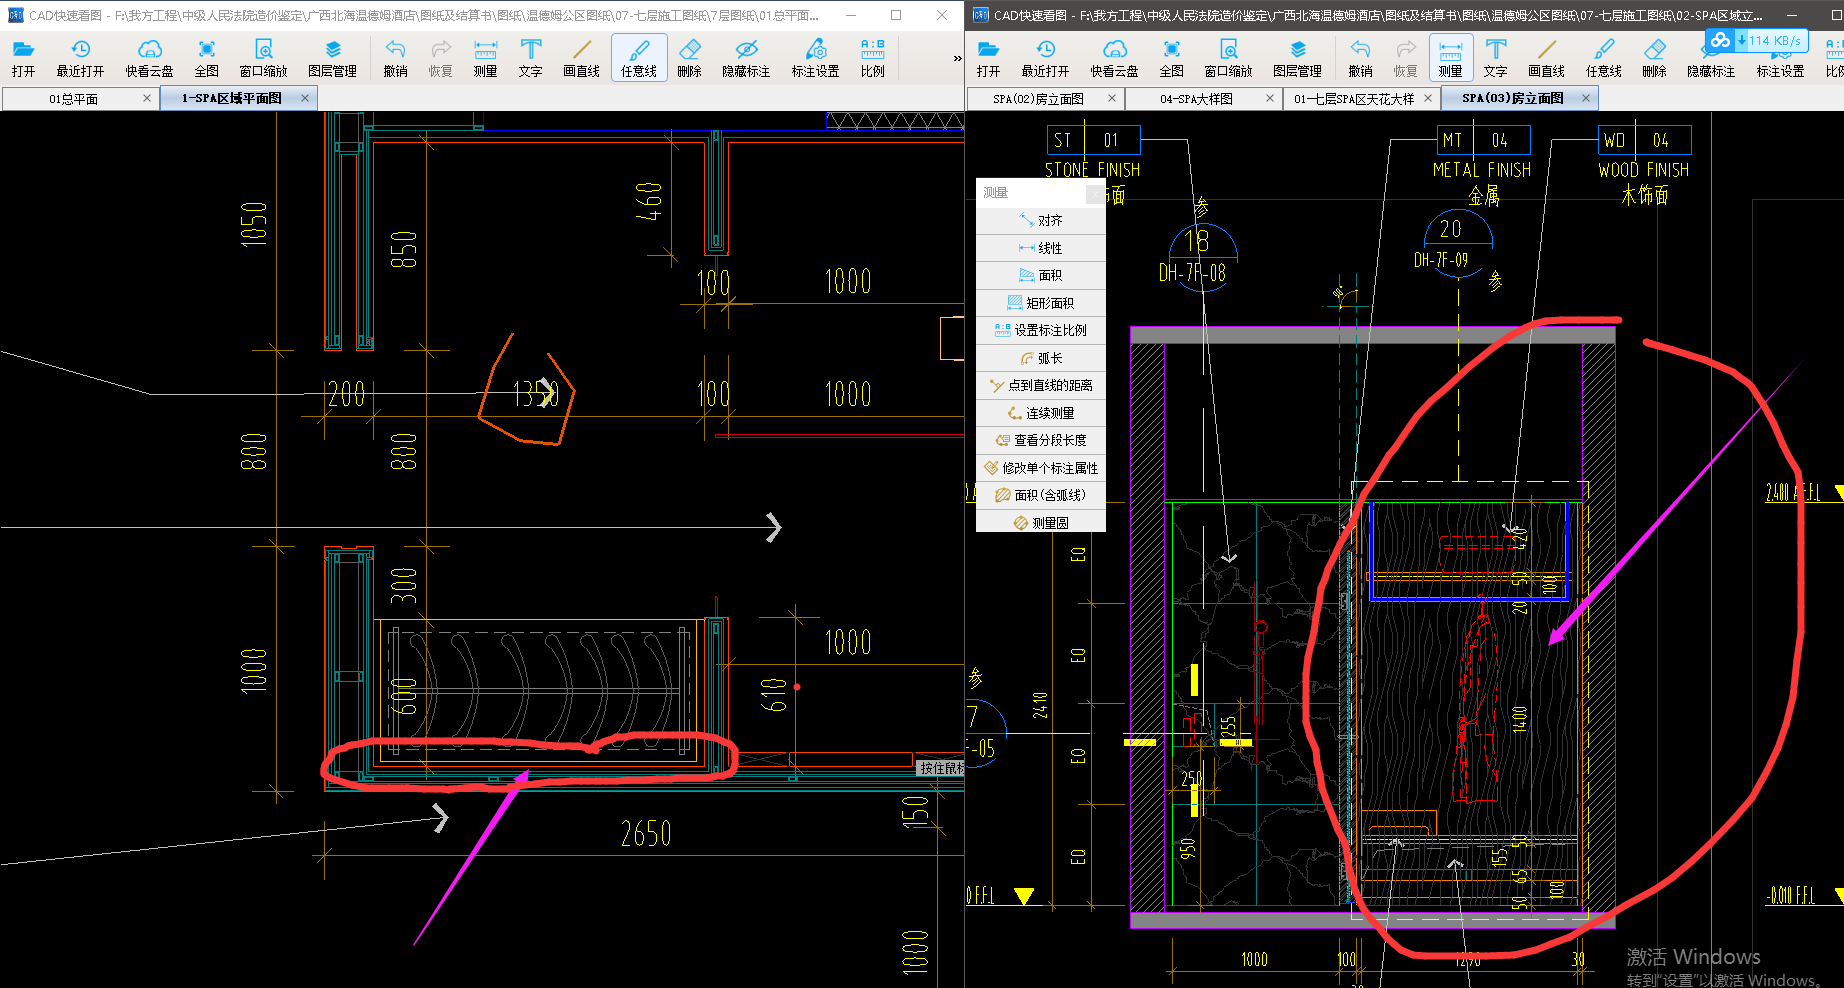The height and width of the screenshot is (988, 1844).
Task: Select 文字 tool in right window
Action: pos(1495,58)
